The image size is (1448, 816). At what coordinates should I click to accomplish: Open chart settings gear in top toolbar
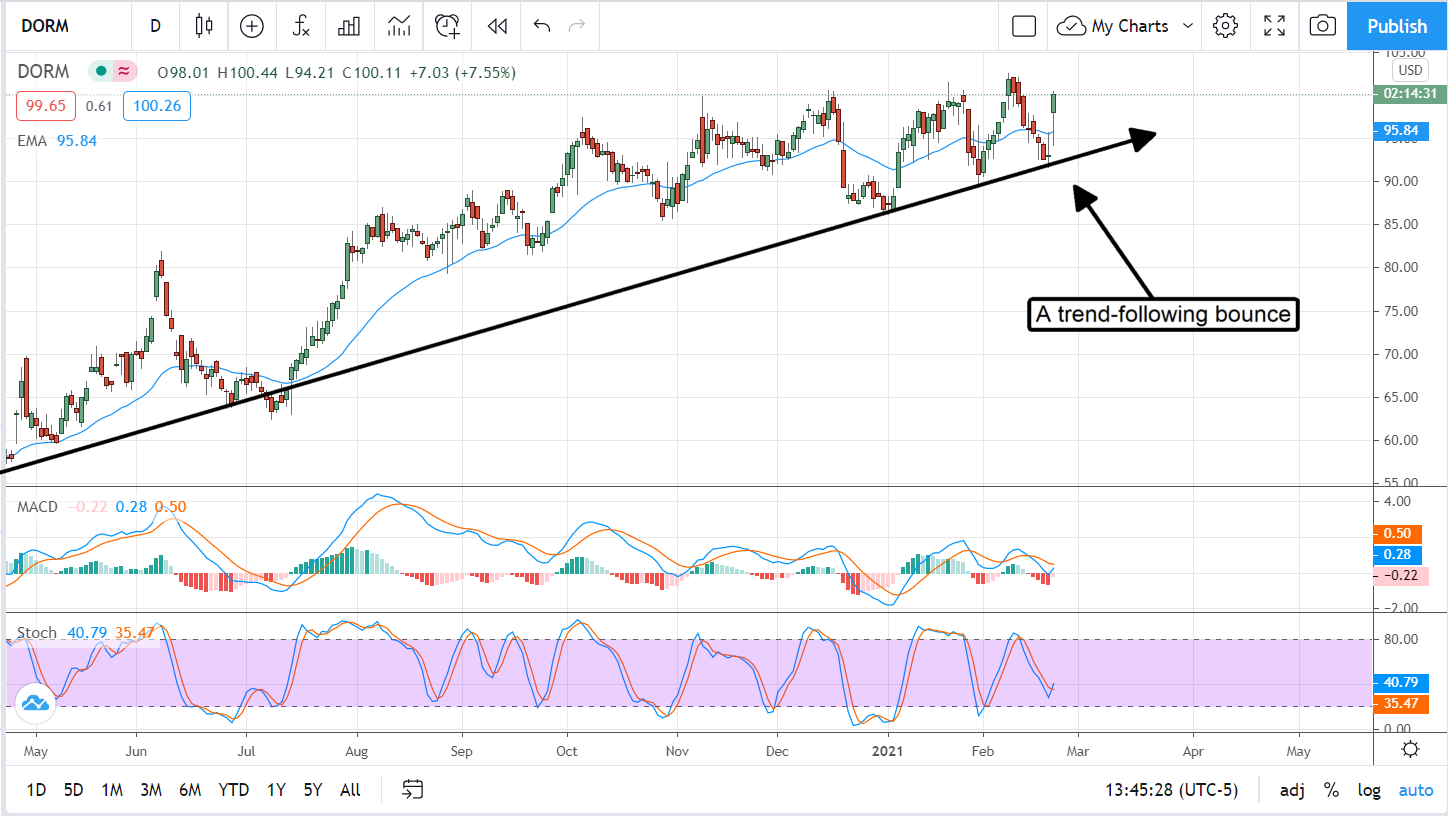pyautogui.click(x=1225, y=26)
